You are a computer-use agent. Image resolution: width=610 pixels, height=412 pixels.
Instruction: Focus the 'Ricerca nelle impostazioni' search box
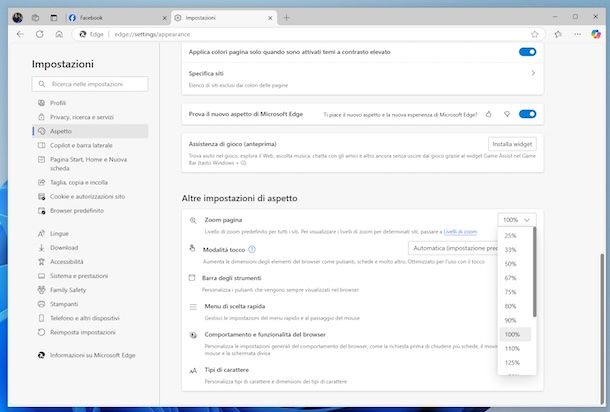(90, 84)
